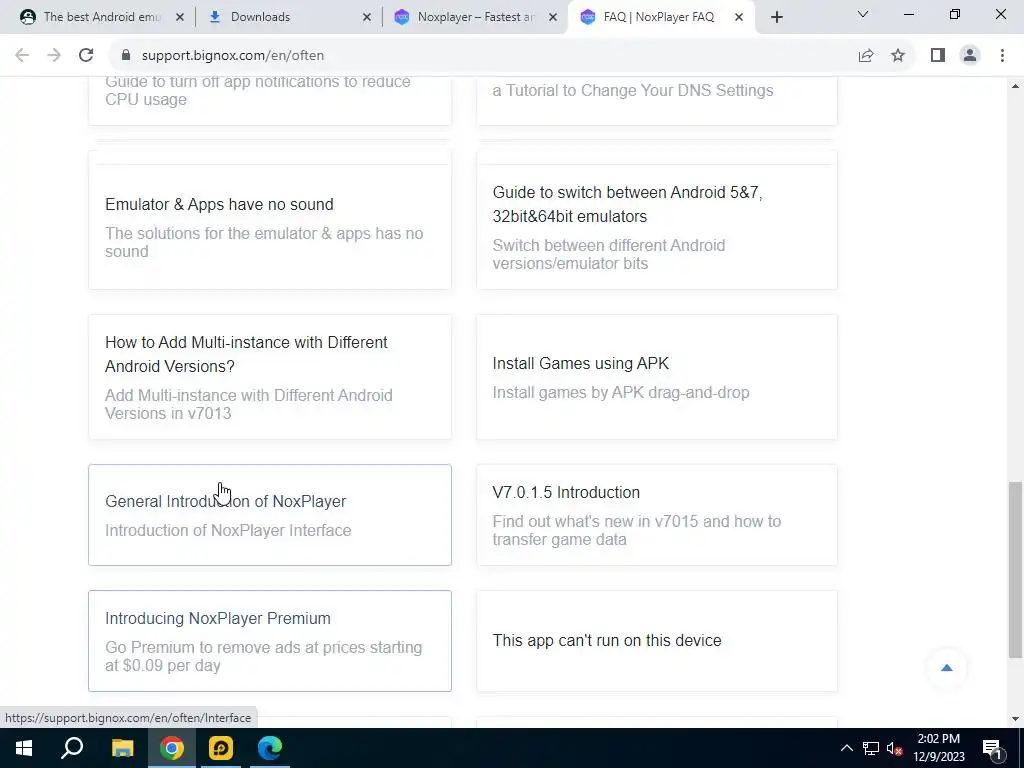Open 'This app can't run on this device'
Image resolution: width=1024 pixels, height=768 pixels.
point(656,641)
